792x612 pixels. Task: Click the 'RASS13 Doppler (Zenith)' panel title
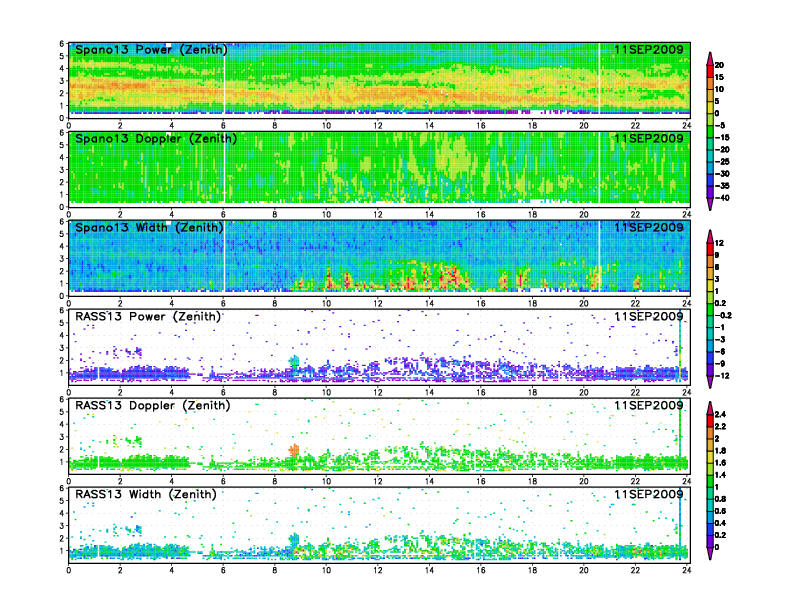click(153, 405)
